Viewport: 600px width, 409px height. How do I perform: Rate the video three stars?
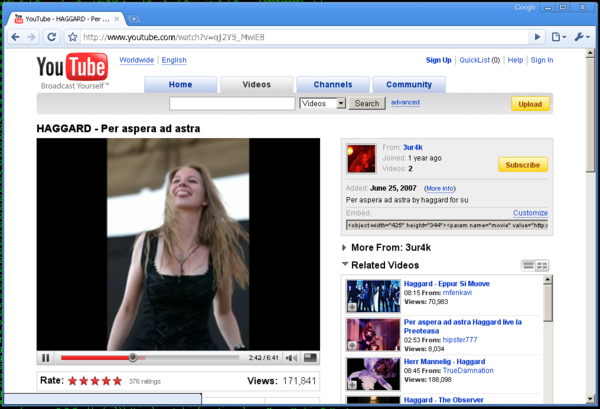(x=95, y=381)
